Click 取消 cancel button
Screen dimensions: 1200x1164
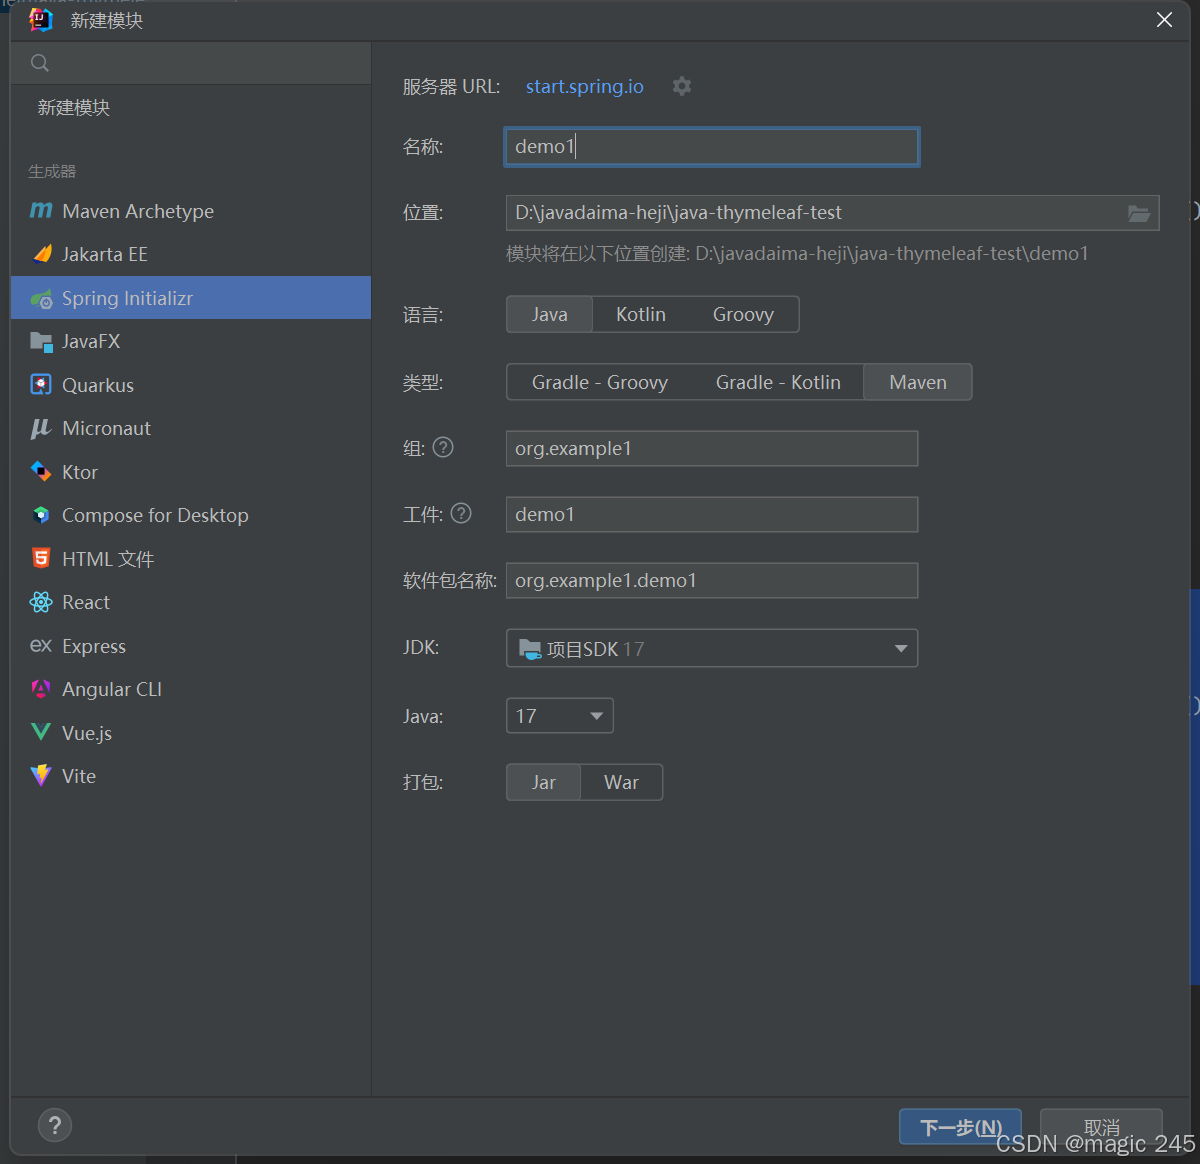click(1101, 1127)
